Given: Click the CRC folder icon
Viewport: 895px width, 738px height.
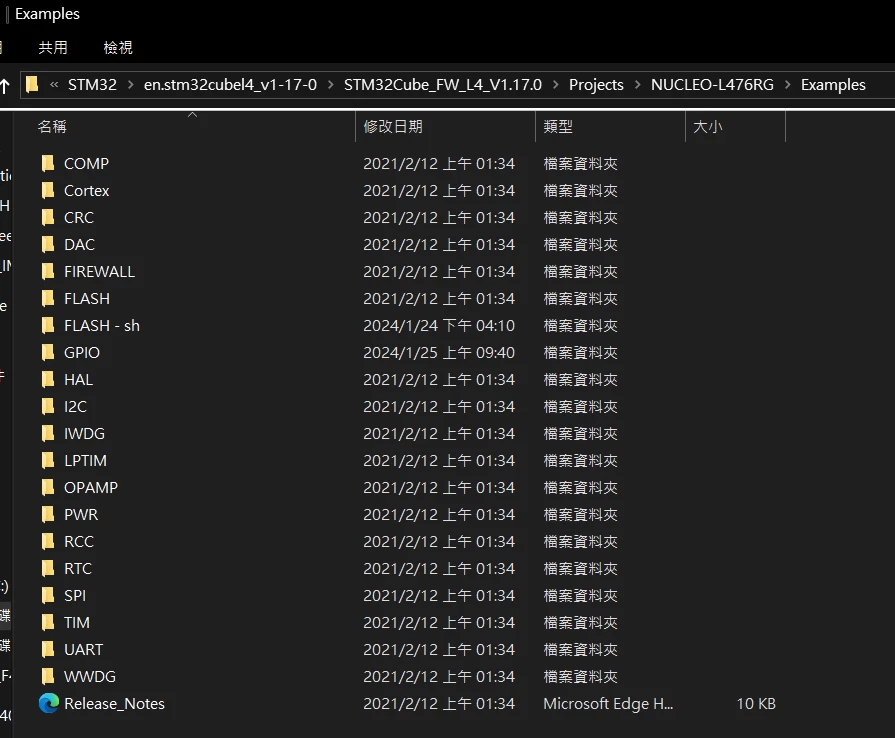Looking at the screenshot, I should [x=48, y=217].
